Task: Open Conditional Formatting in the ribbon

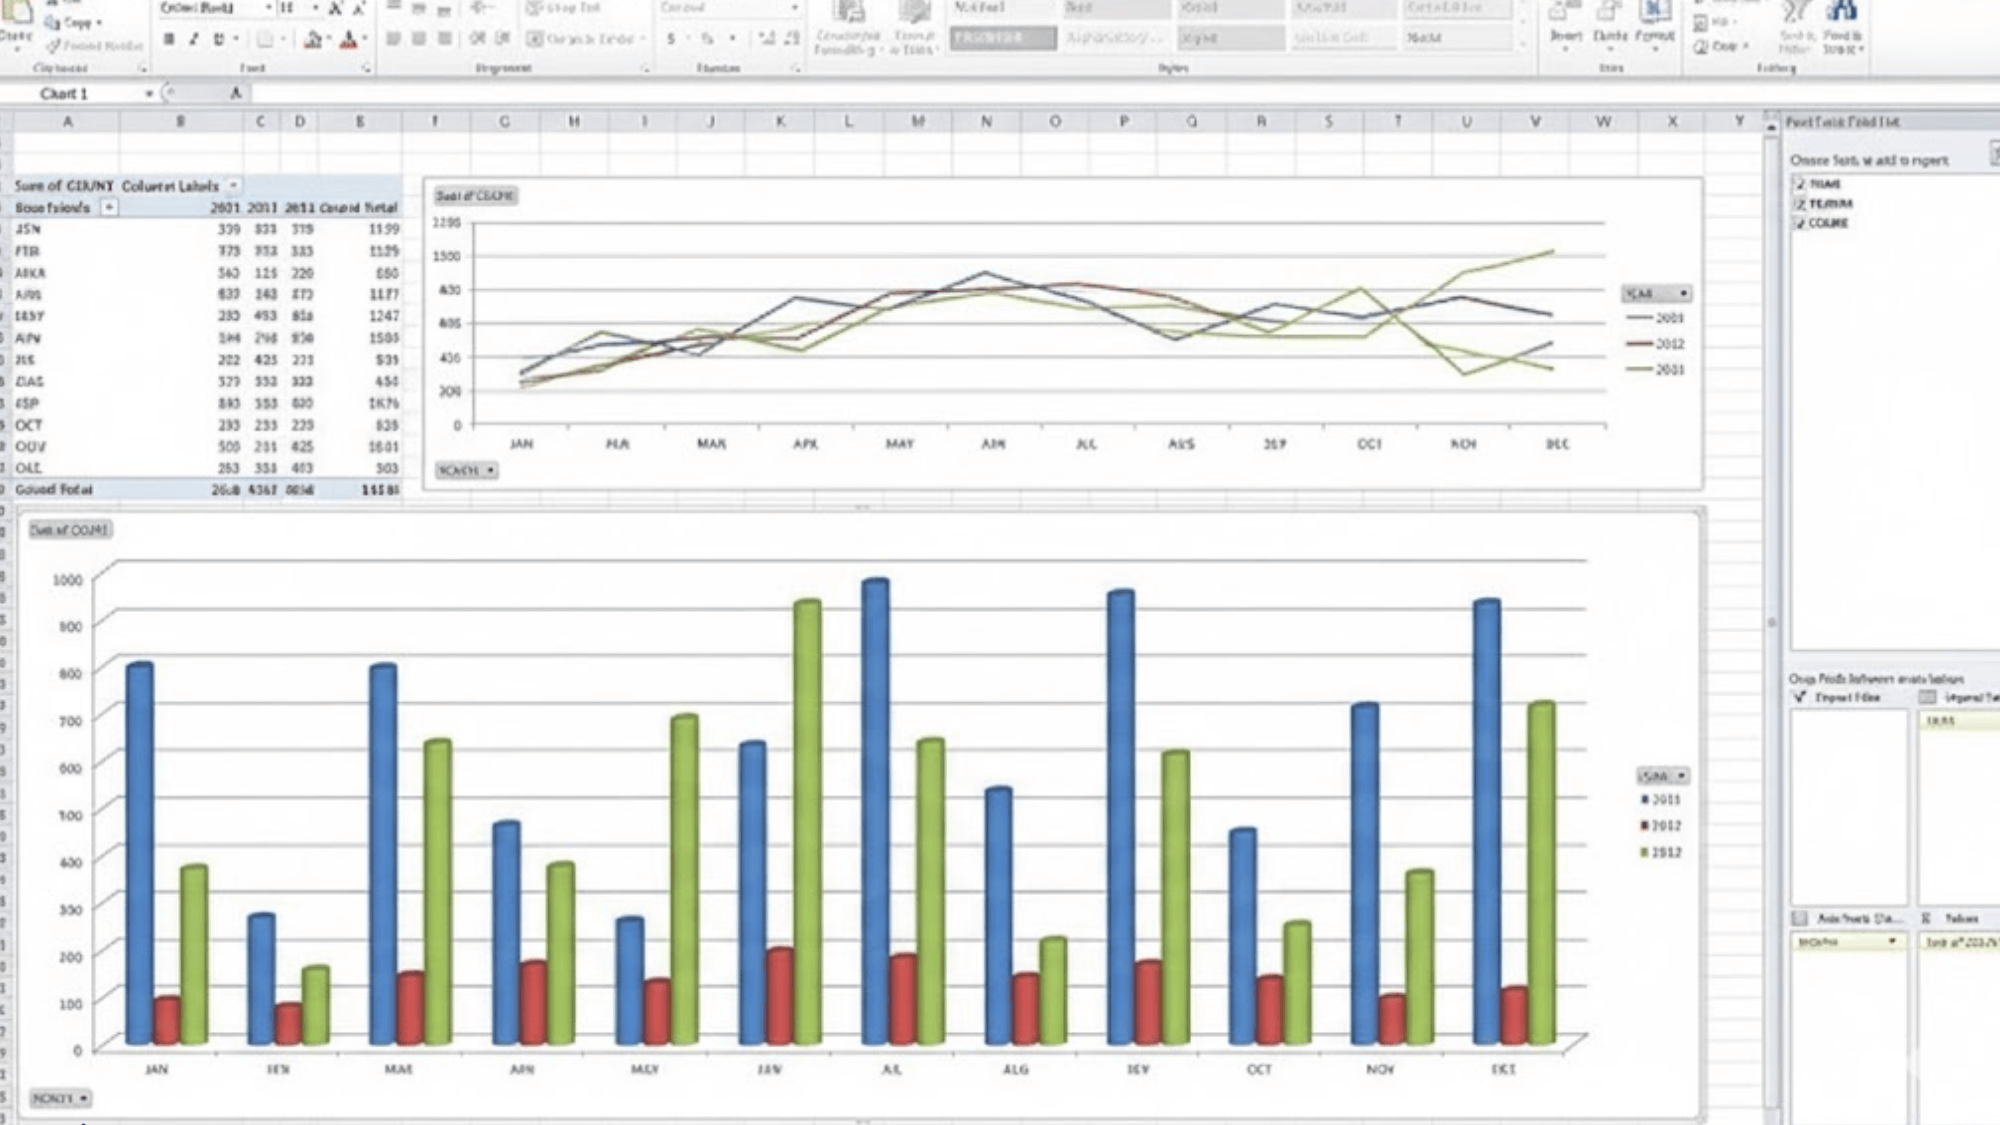Action: (848, 27)
